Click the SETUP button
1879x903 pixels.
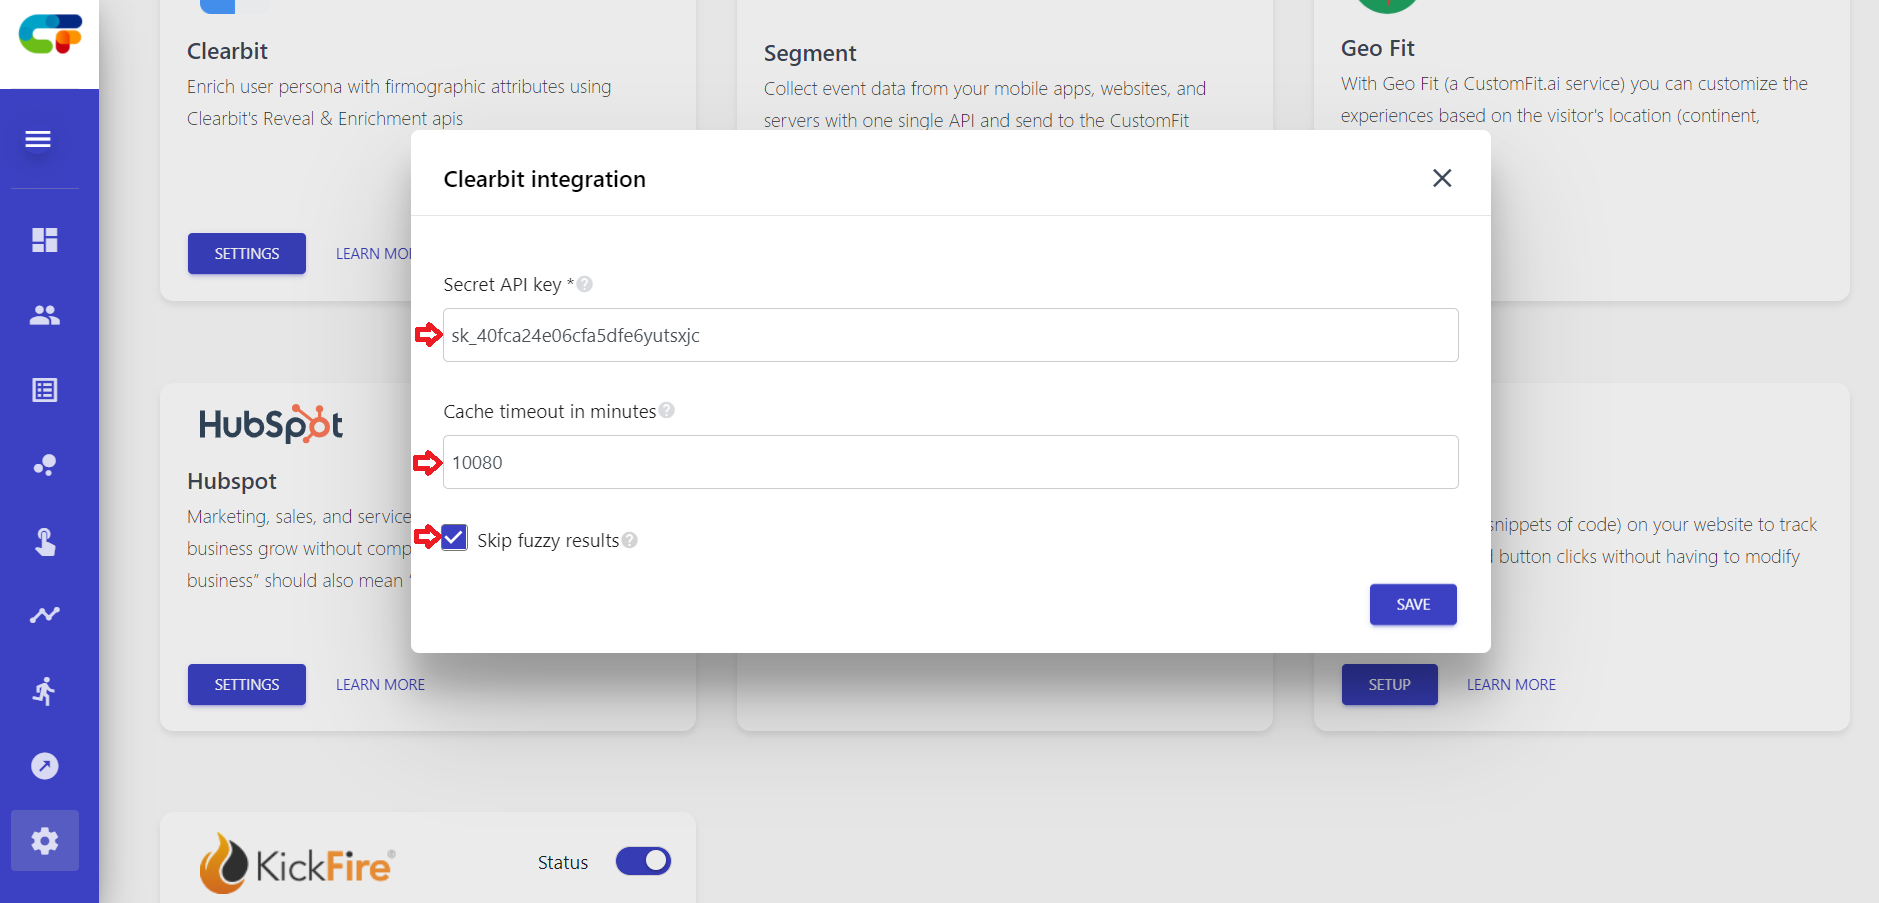pyautogui.click(x=1390, y=685)
